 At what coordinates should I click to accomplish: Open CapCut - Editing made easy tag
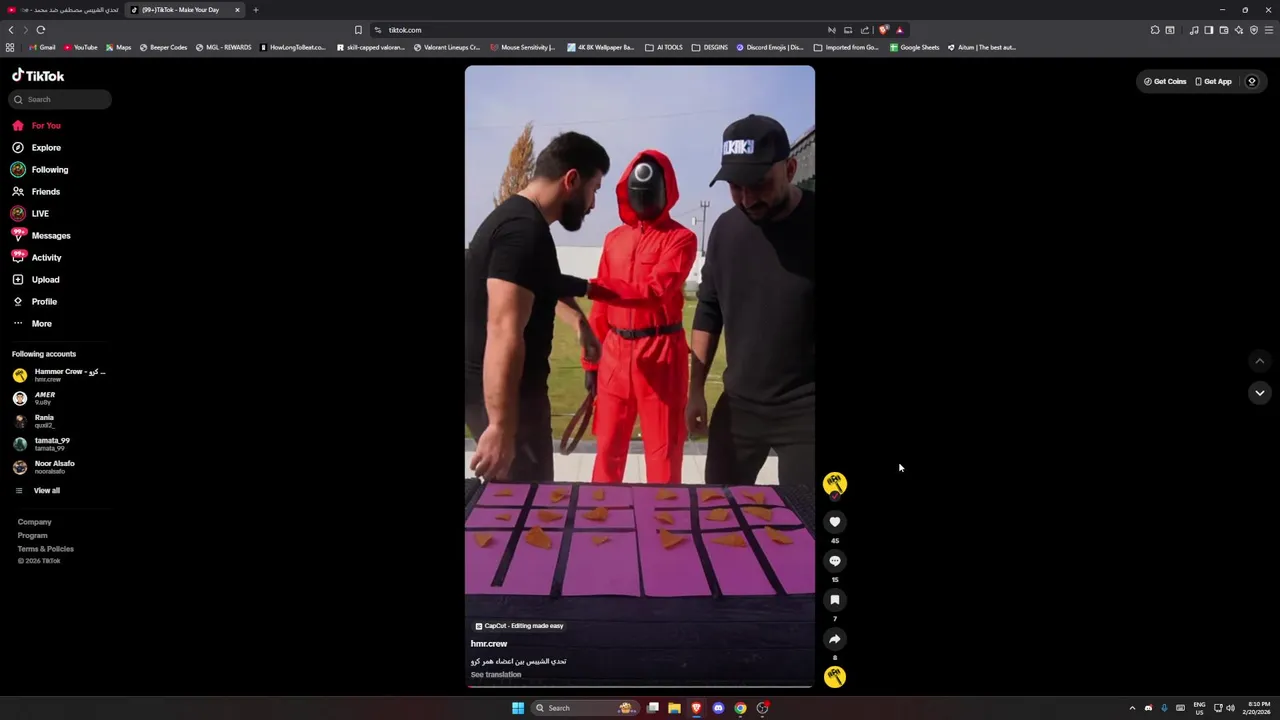click(519, 626)
